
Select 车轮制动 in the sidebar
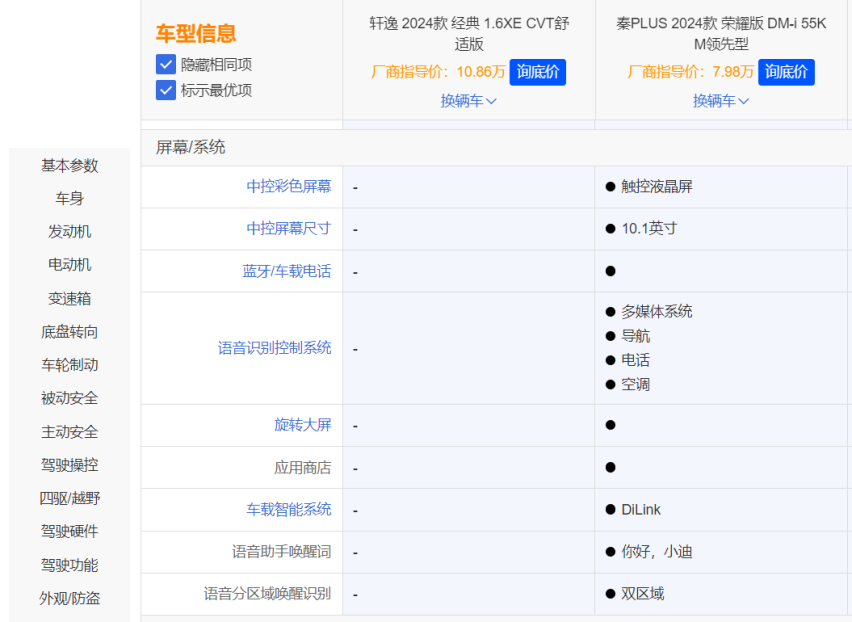click(70, 365)
